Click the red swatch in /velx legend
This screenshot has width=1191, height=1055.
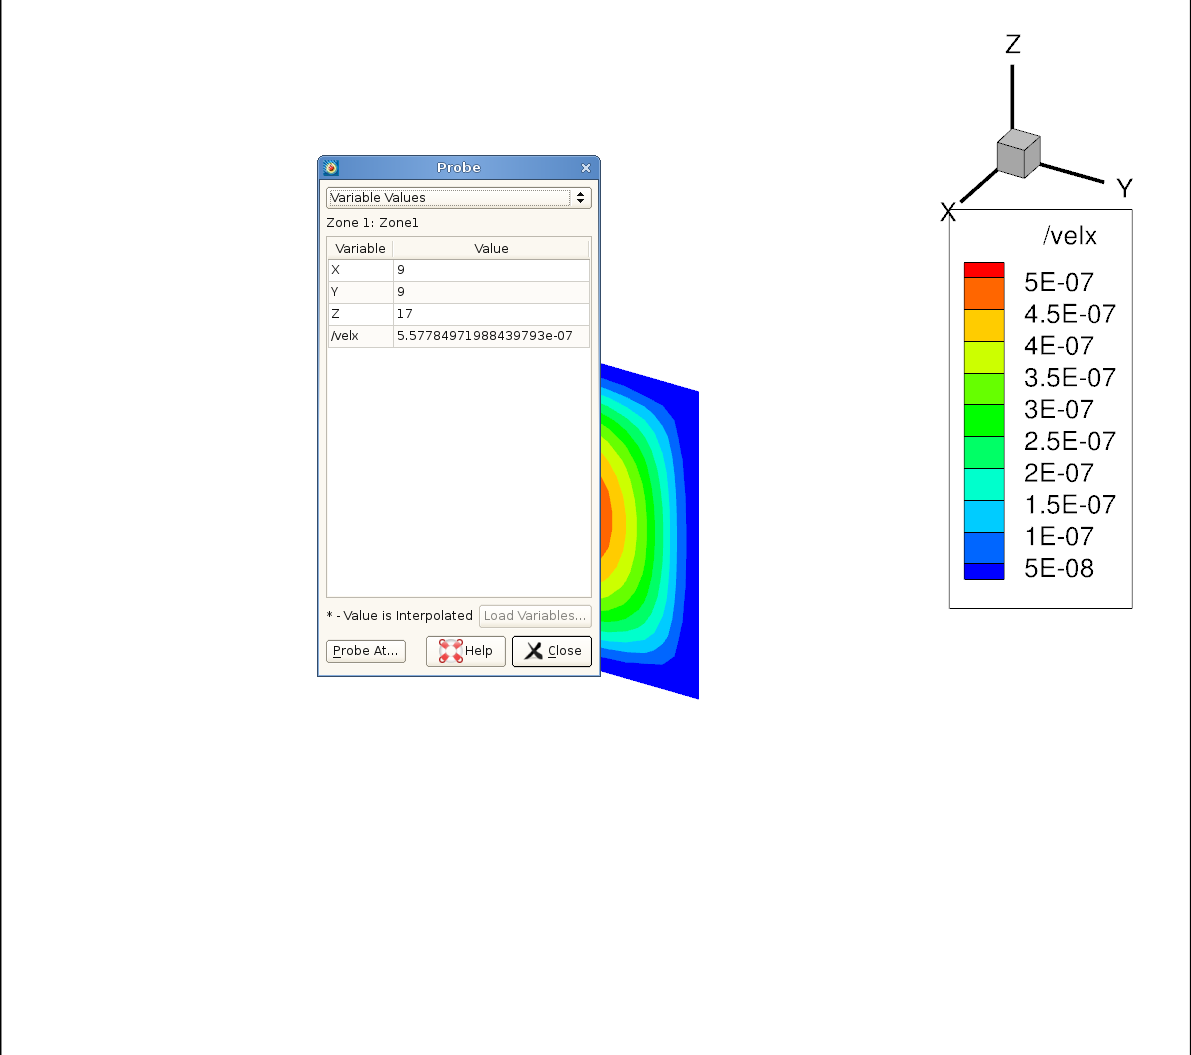(x=983, y=270)
